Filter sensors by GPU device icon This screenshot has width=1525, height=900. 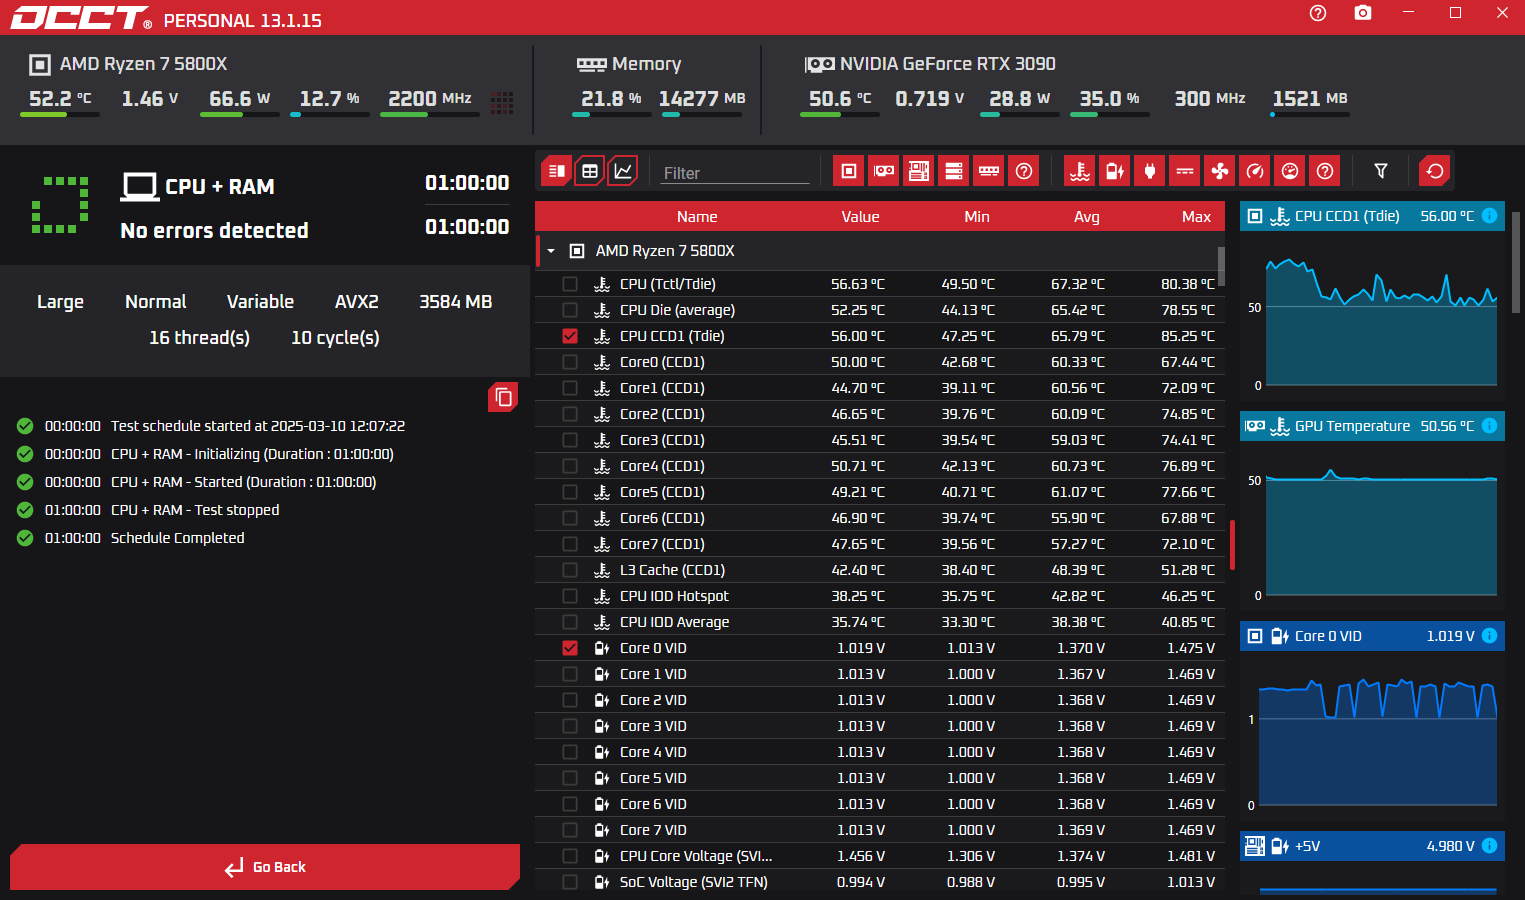click(x=884, y=171)
